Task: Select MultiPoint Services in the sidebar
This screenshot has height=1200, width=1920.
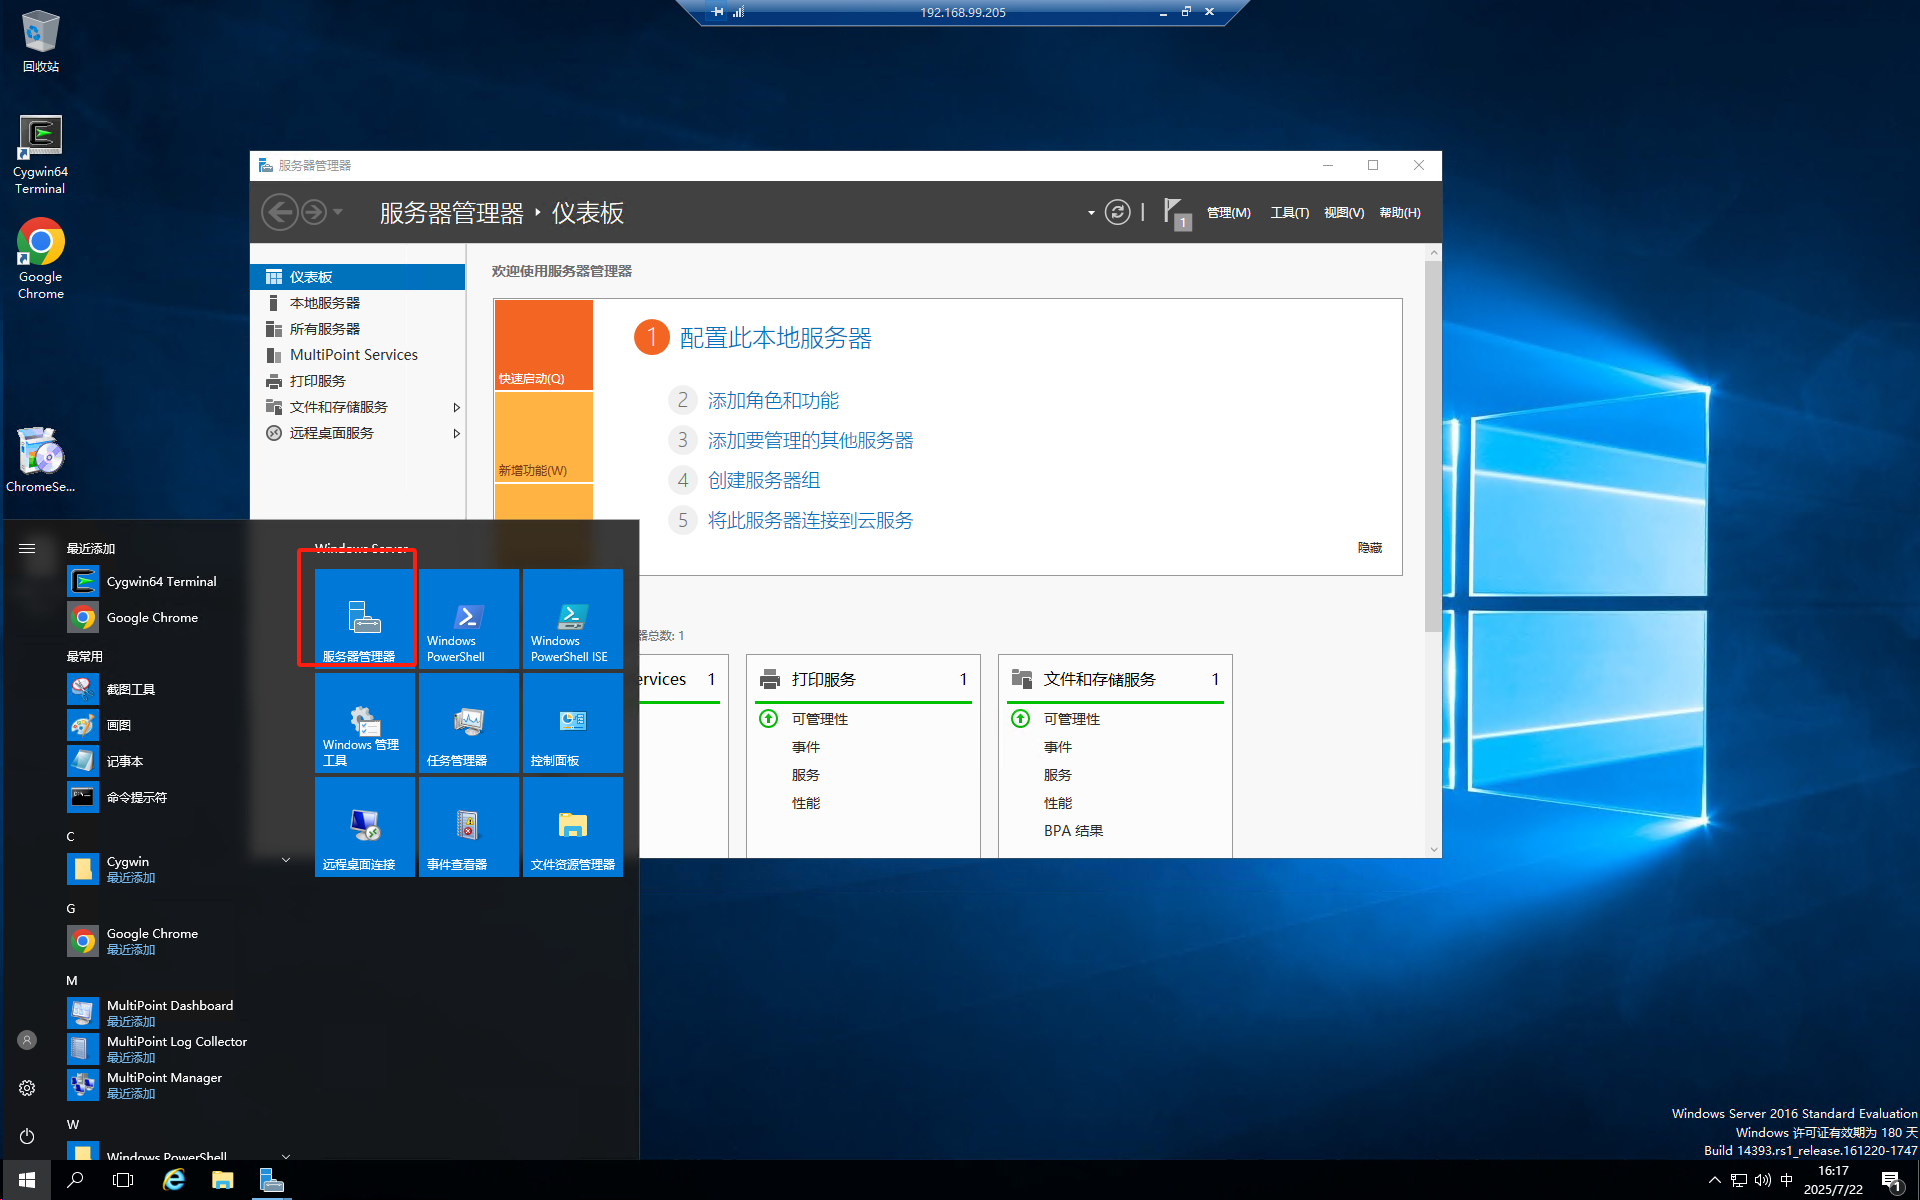Action: (x=358, y=355)
